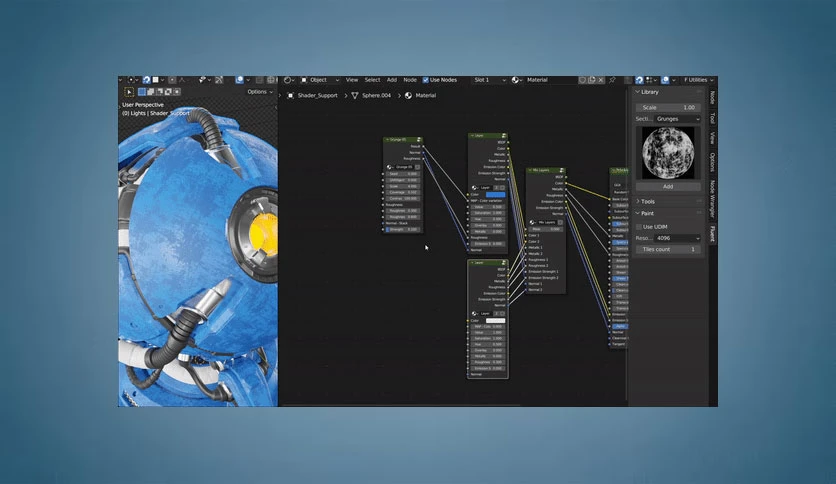836x484 pixels.
Task: Open the Grunge 05 node-tree browse icon
Action: pos(389,167)
